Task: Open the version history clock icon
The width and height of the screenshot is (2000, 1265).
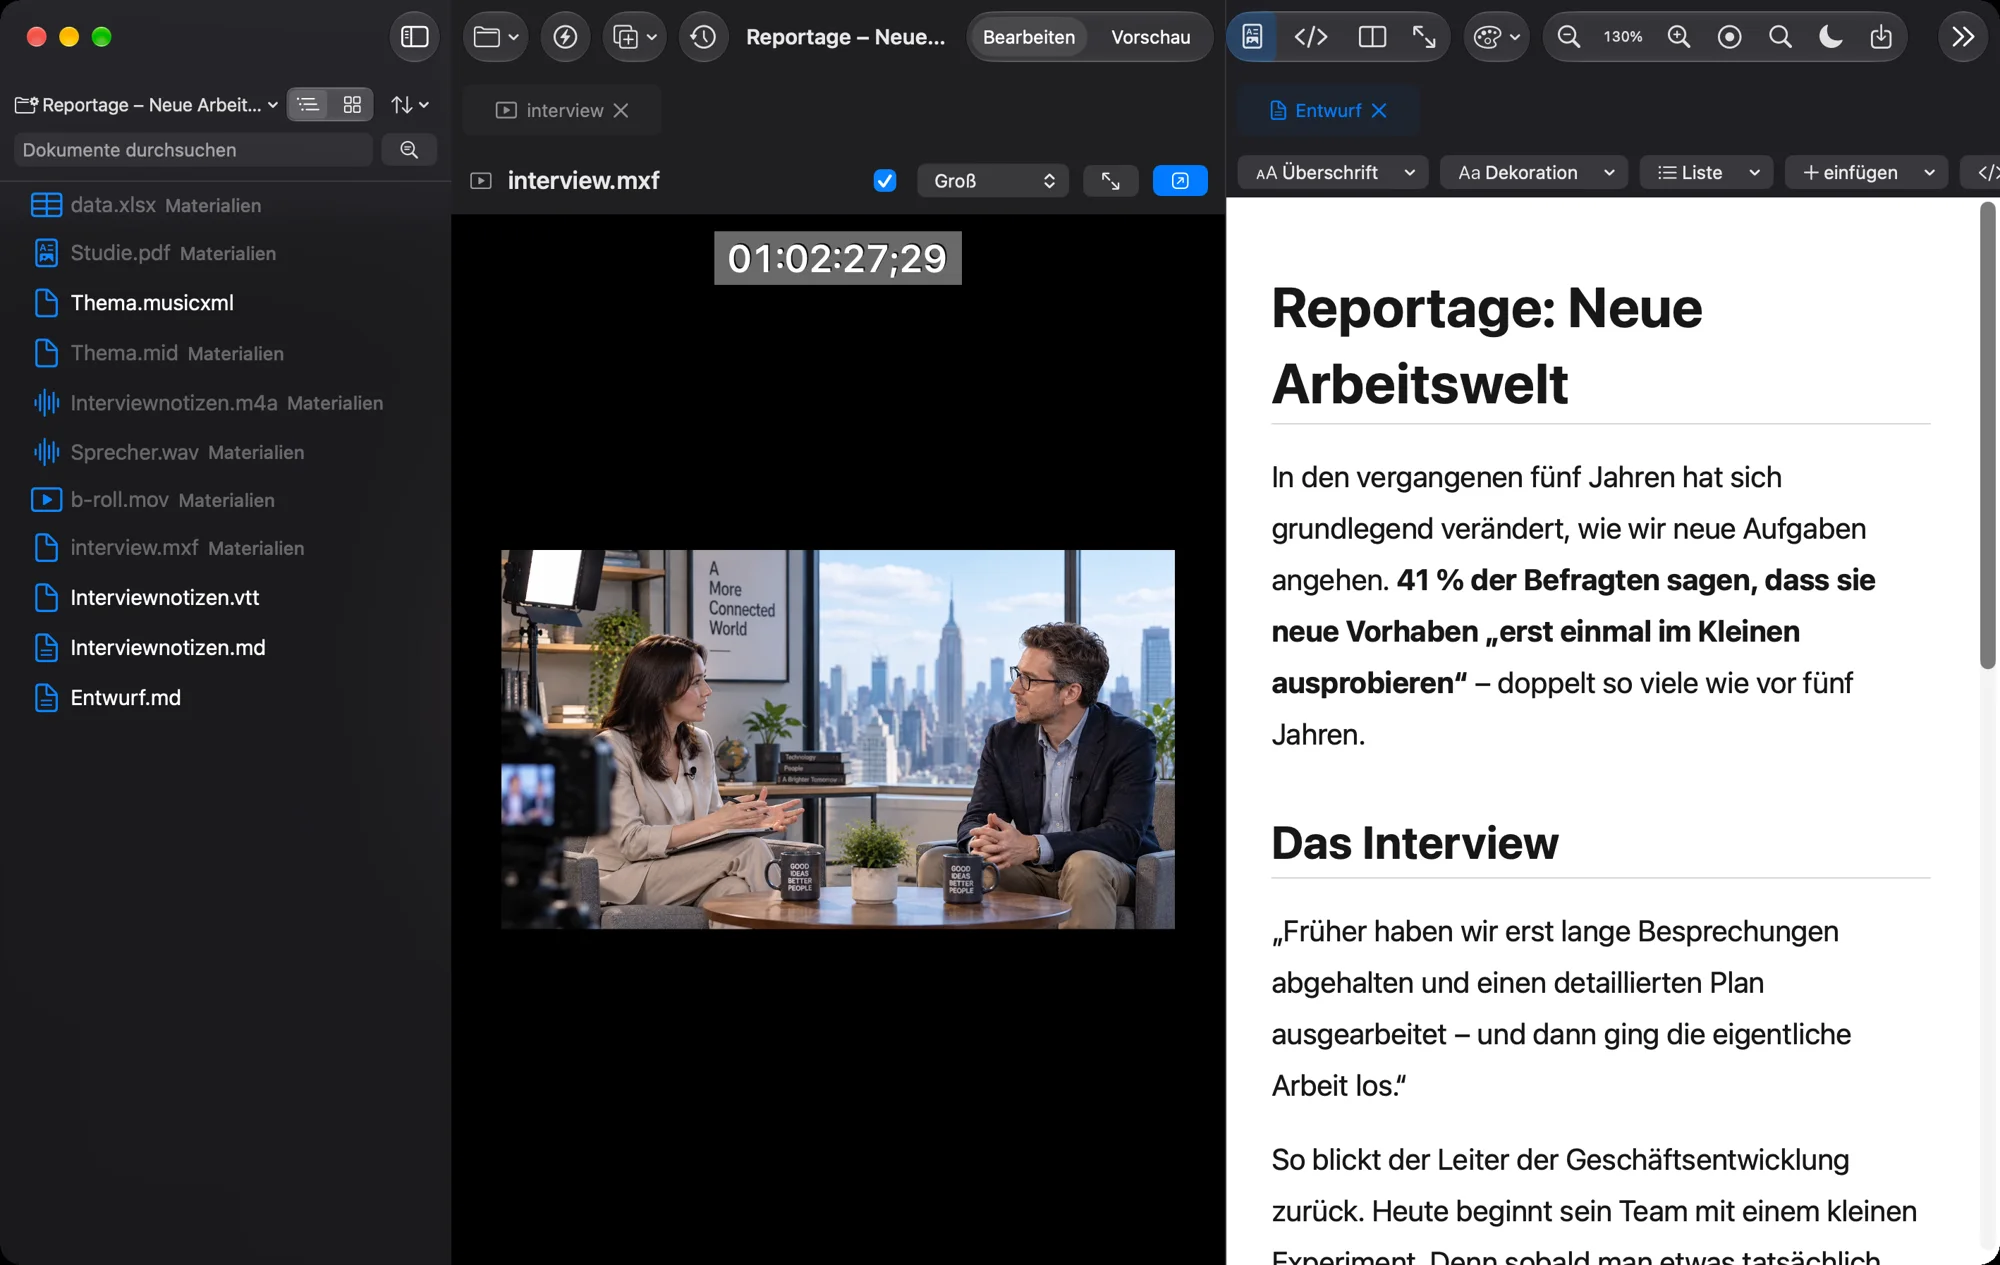Action: pyautogui.click(x=703, y=37)
